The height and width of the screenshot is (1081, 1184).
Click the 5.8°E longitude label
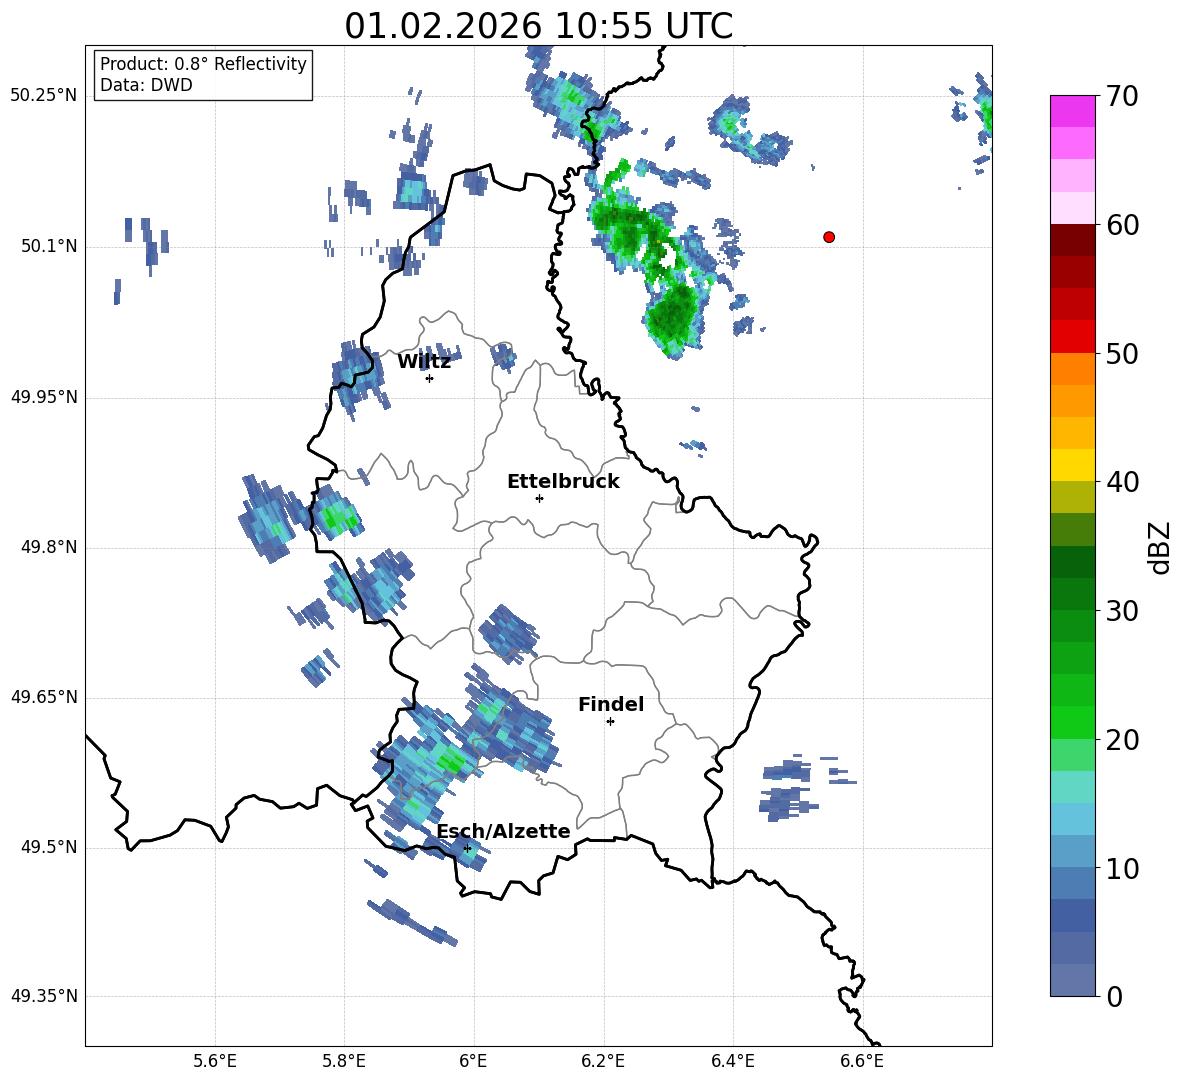[344, 1061]
